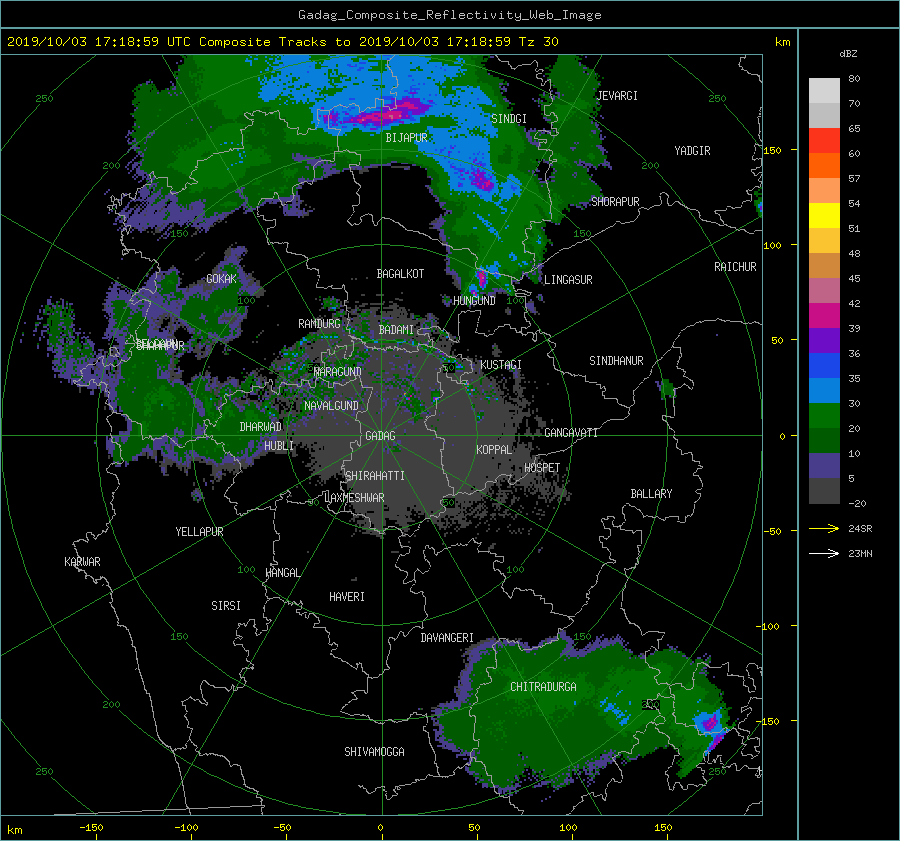Click the HOSPET city label
Screen dimensions: 900x841
click(x=542, y=468)
